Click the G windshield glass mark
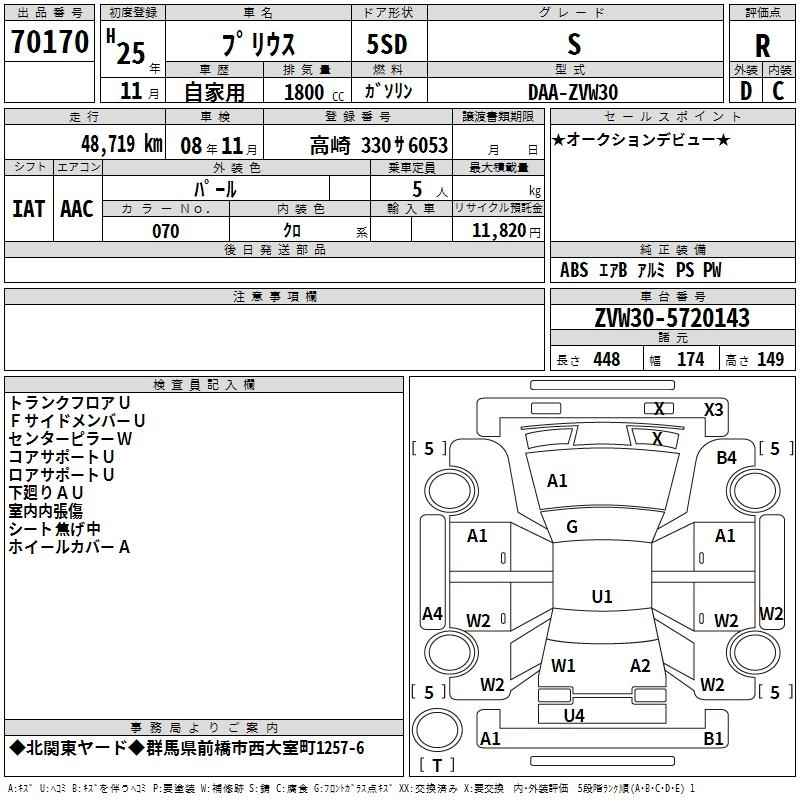 (x=572, y=527)
